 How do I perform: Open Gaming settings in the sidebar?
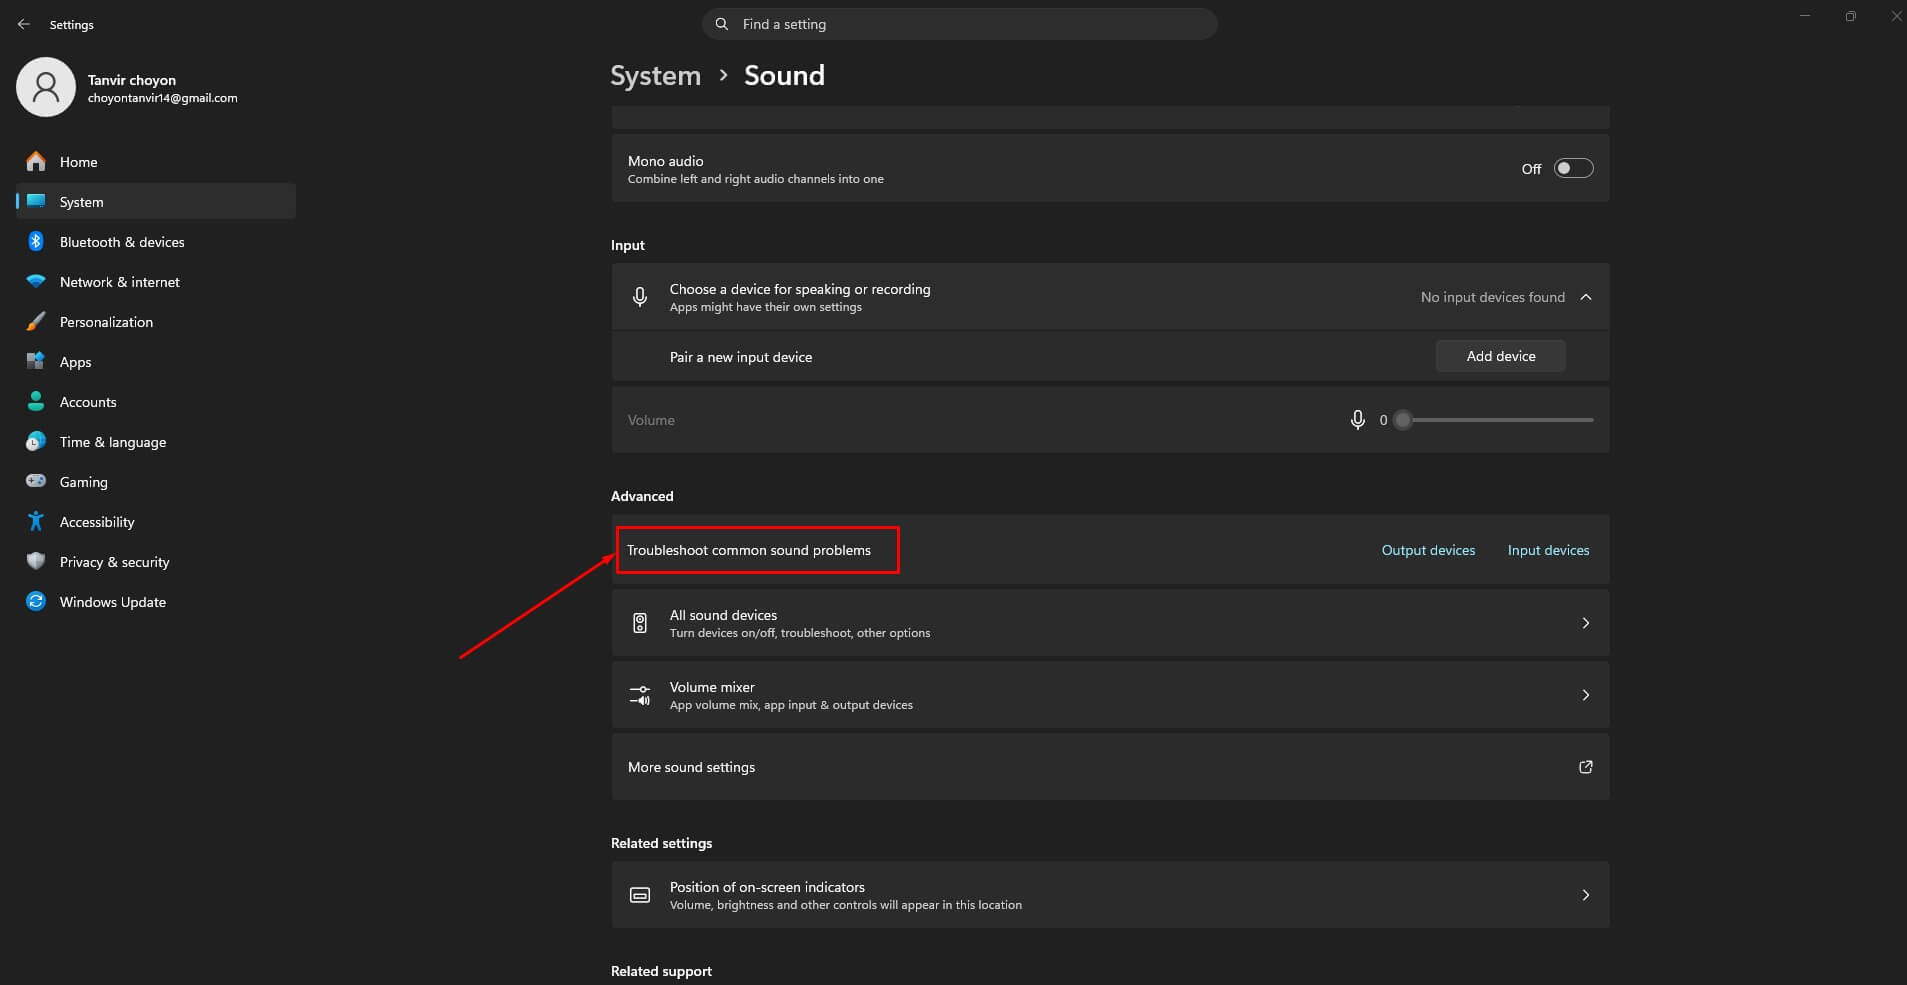(156, 481)
